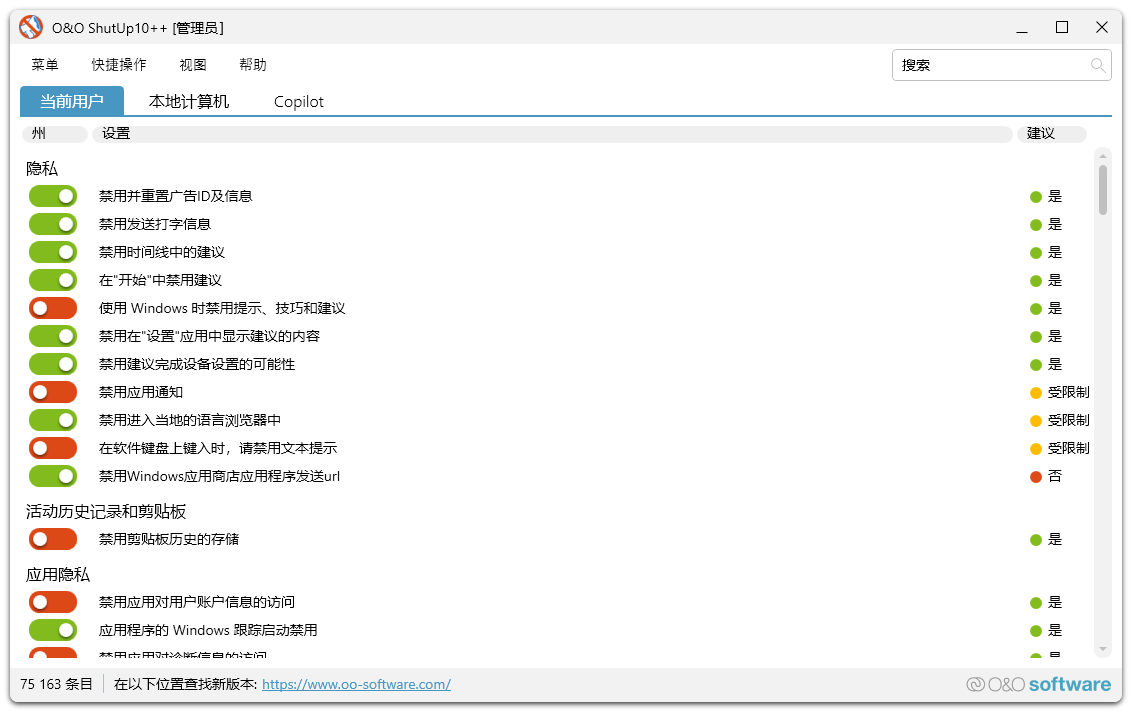The width and height of the screenshot is (1132, 712).
Task: Enable 禁用剪贴板历史的存储
Action: click(52, 539)
